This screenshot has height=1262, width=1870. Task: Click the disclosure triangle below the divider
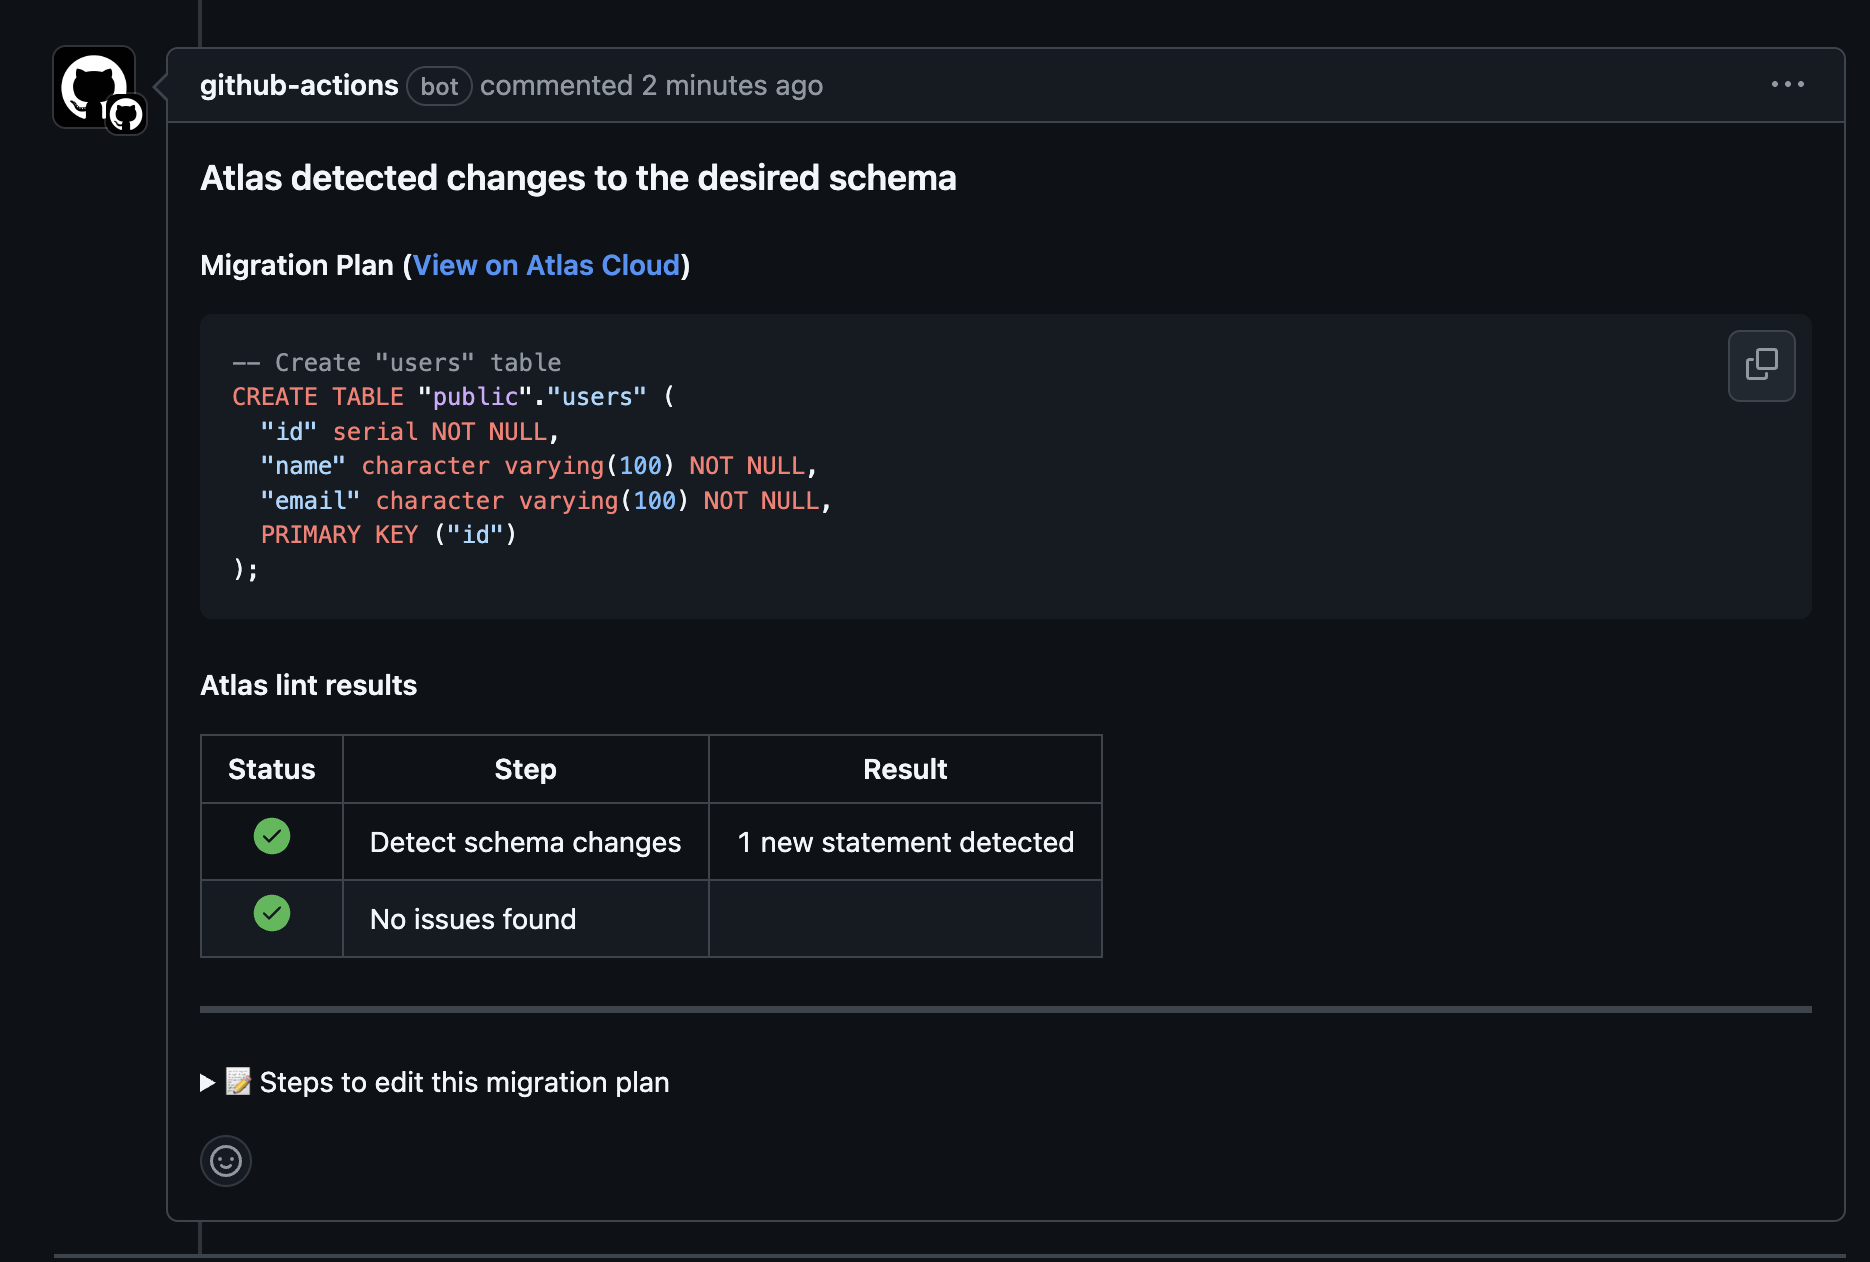click(207, 1082)
